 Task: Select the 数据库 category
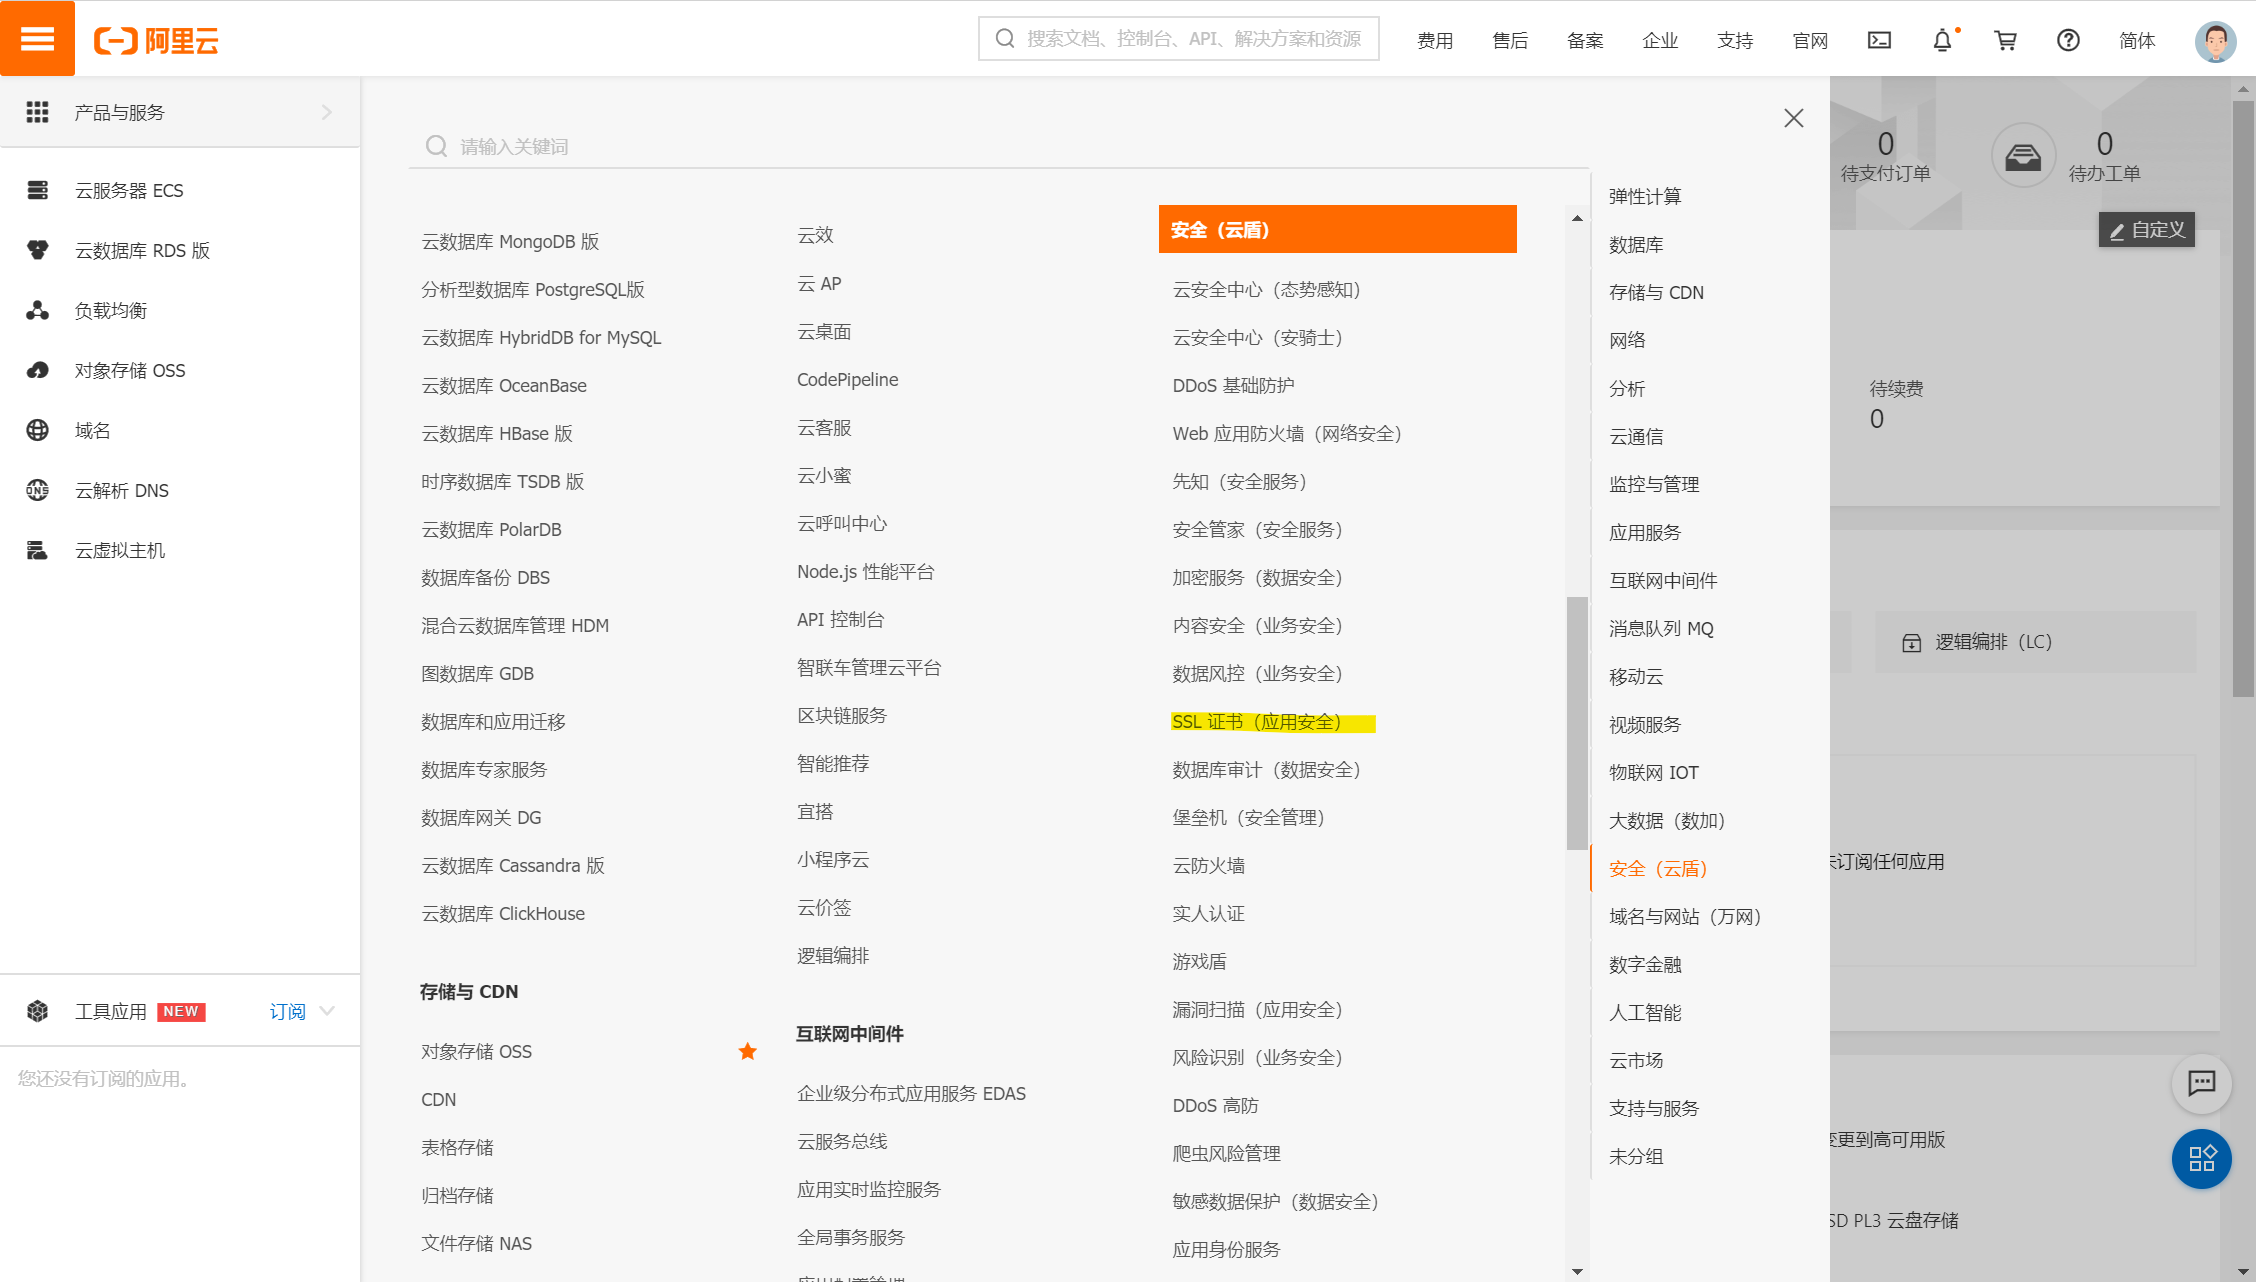(1636, 244)
